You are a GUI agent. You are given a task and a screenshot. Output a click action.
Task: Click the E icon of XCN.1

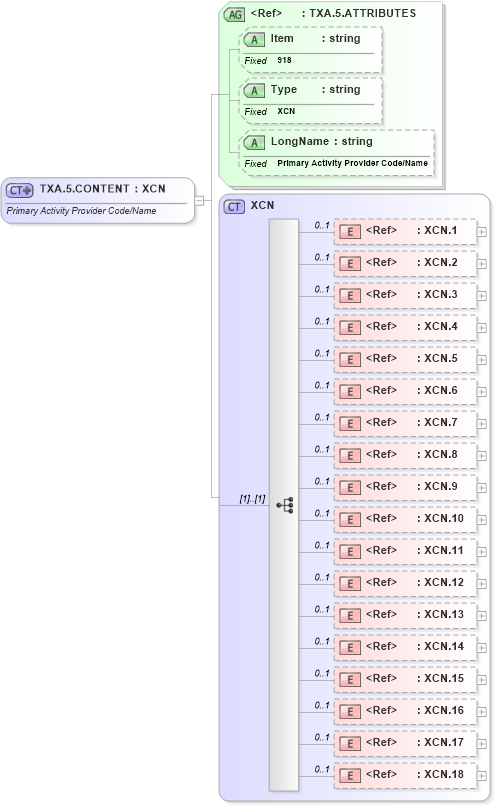pyautogui.click(x=350, y=232)
